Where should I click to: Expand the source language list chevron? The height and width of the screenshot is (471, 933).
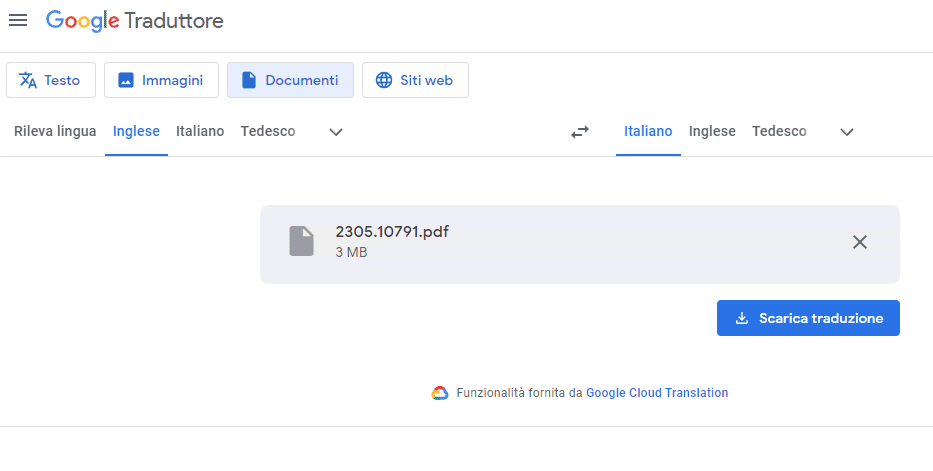coord(336,131)
